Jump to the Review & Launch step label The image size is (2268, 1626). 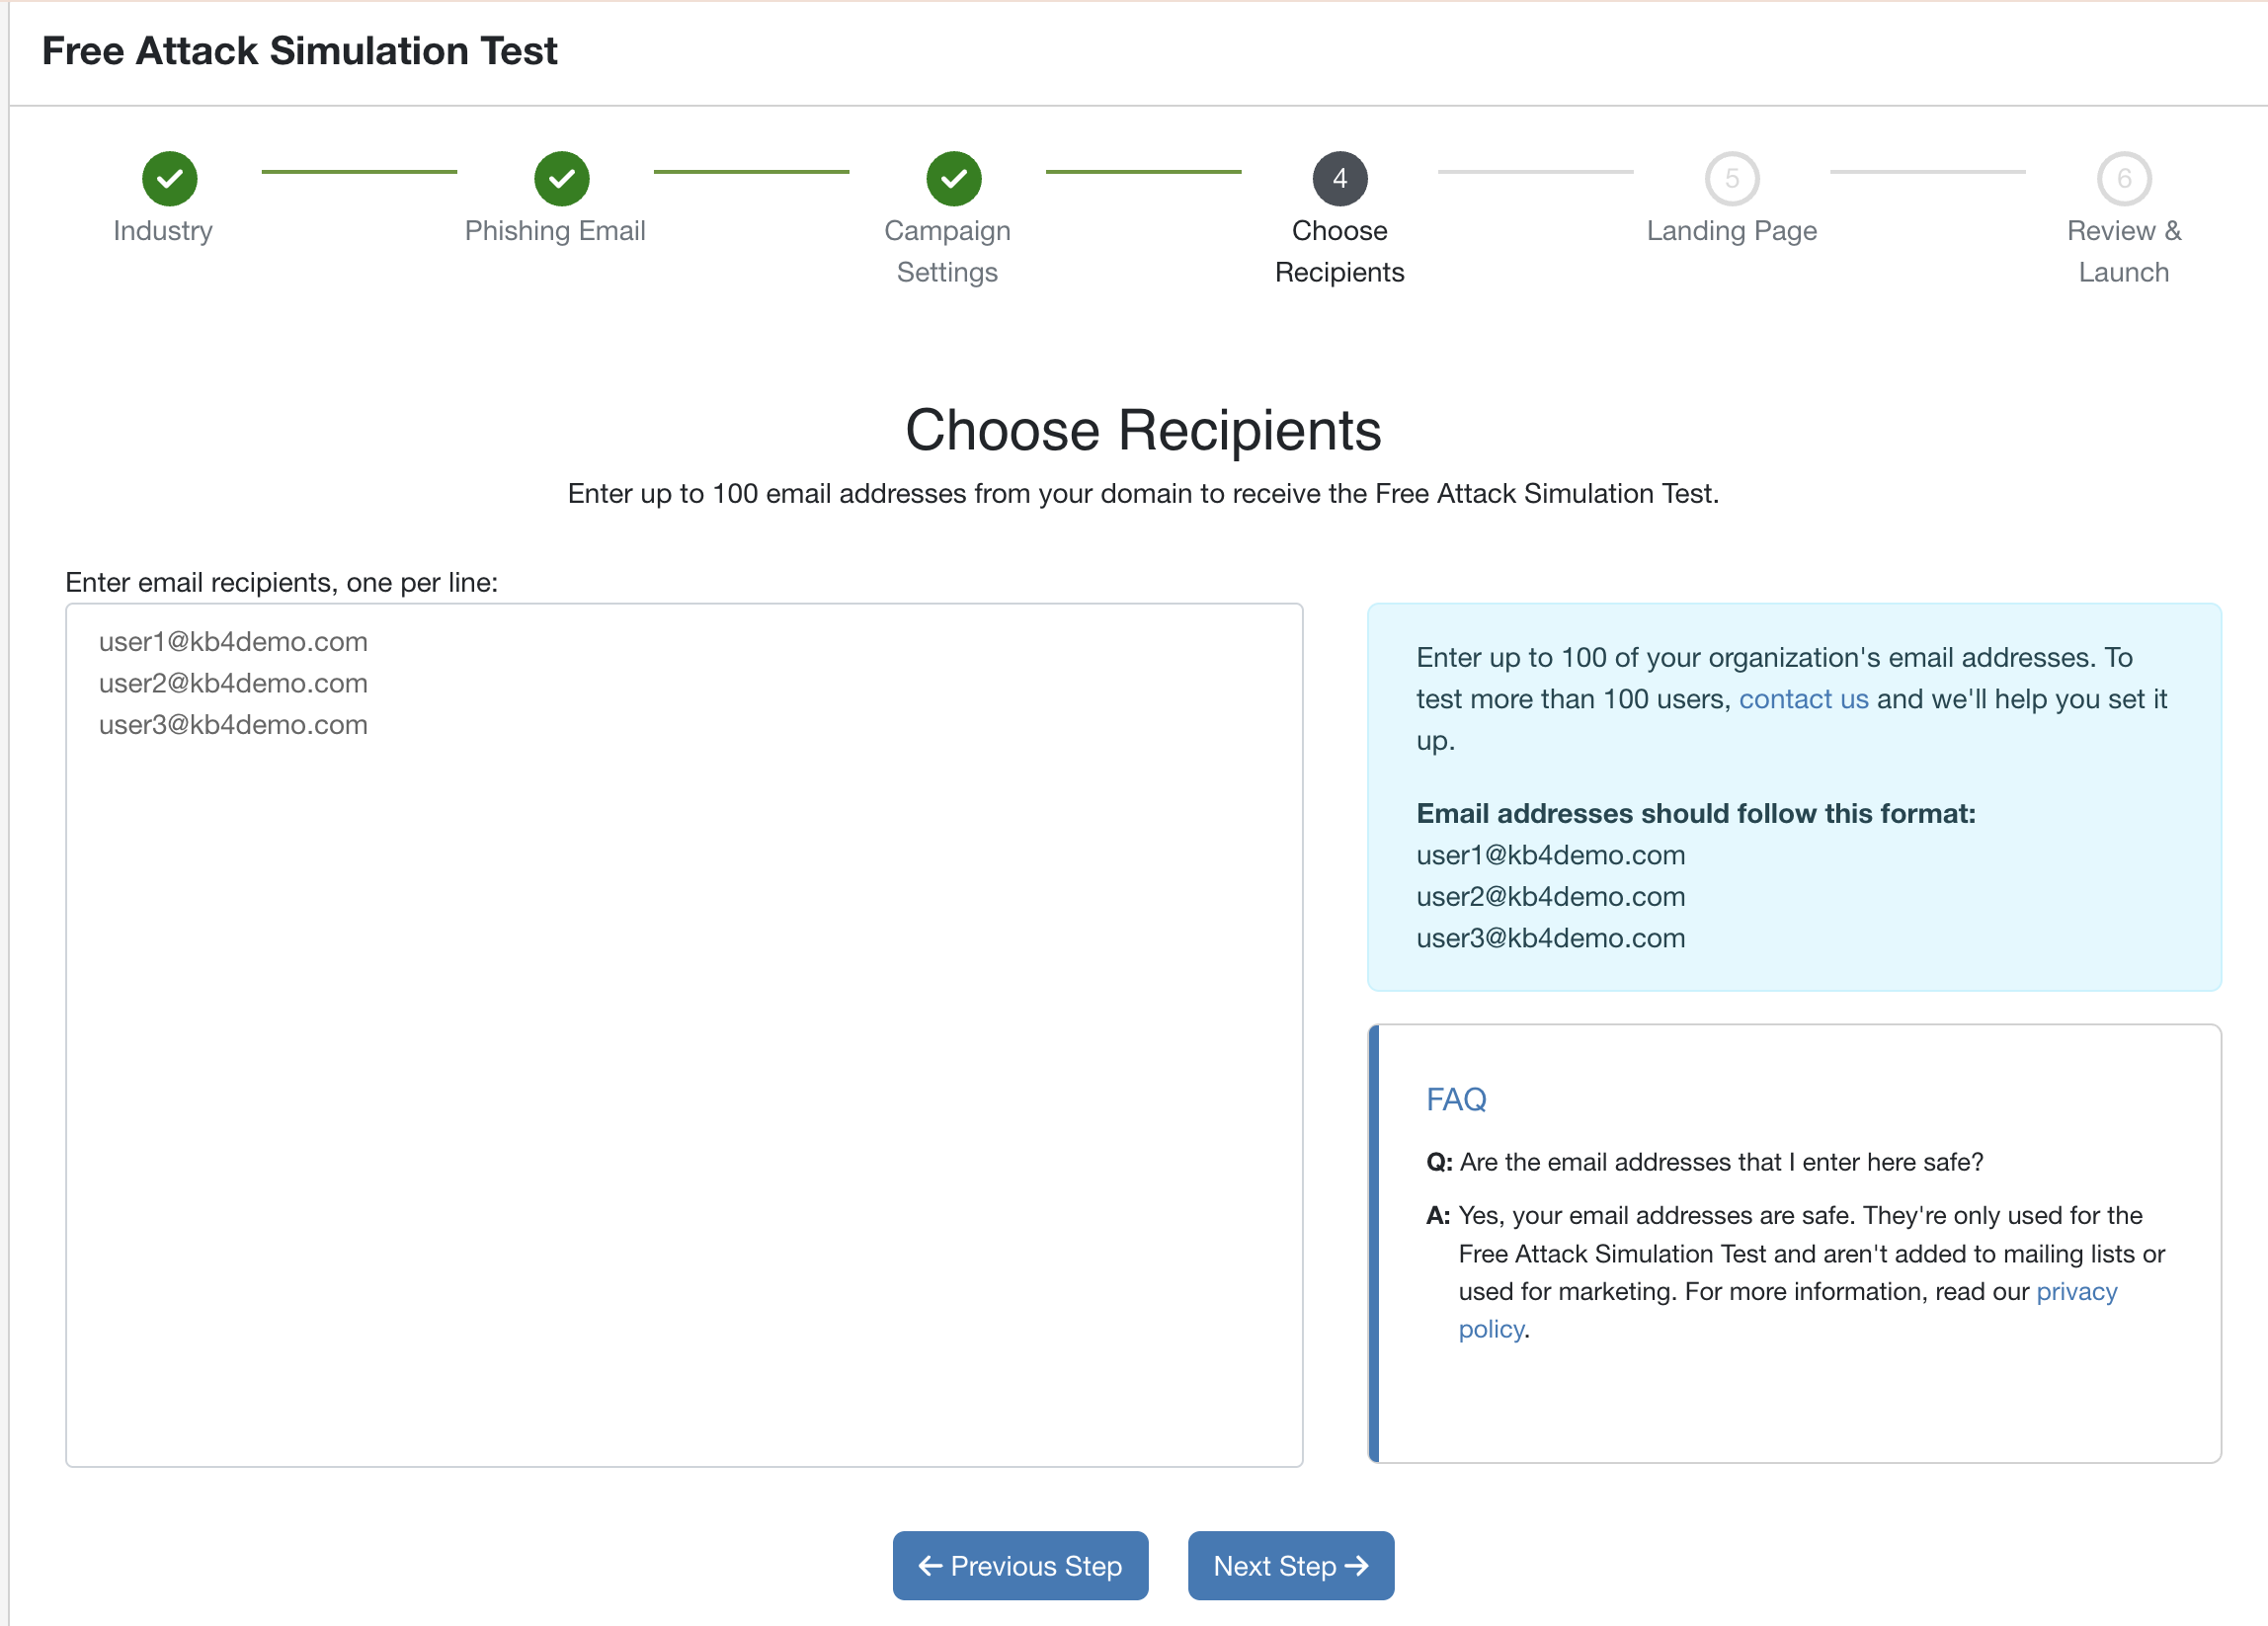pyautogui.click(x=2123, y=251)
